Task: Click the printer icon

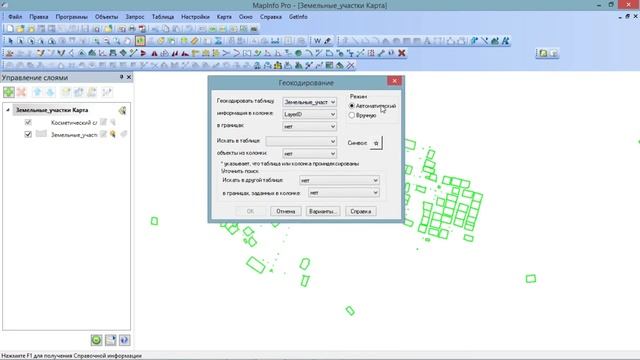Action: (132, 29)
